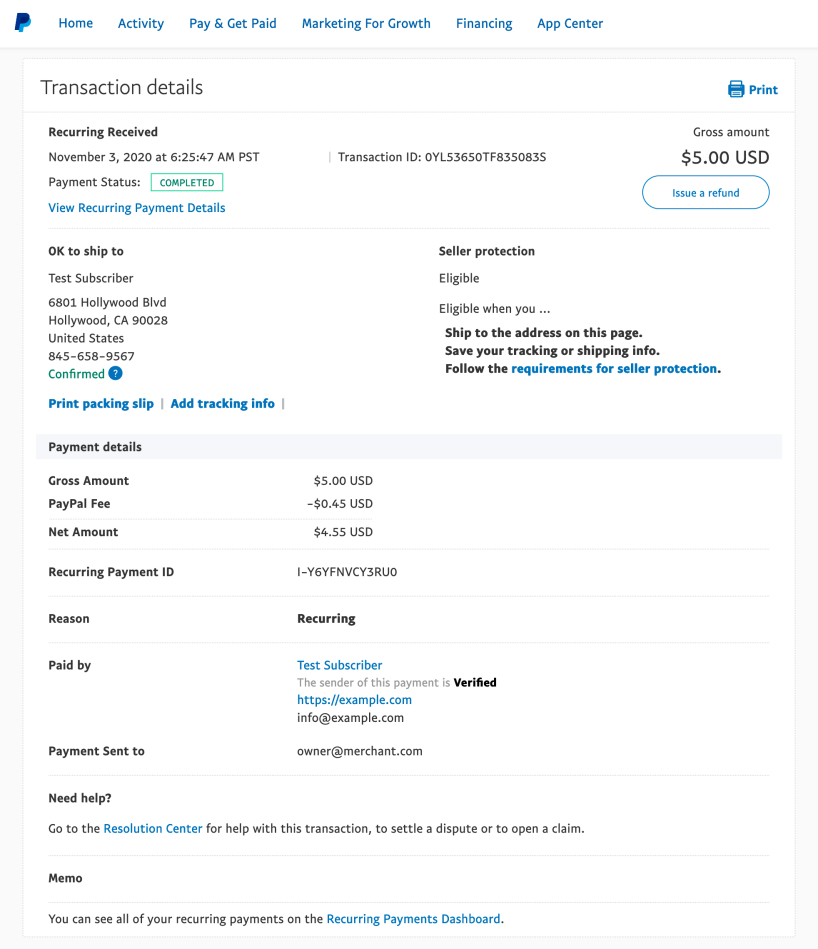Select Marketing For Growth menu
Image resolution: width=818 pixels, height=949 pixels.
366,23
